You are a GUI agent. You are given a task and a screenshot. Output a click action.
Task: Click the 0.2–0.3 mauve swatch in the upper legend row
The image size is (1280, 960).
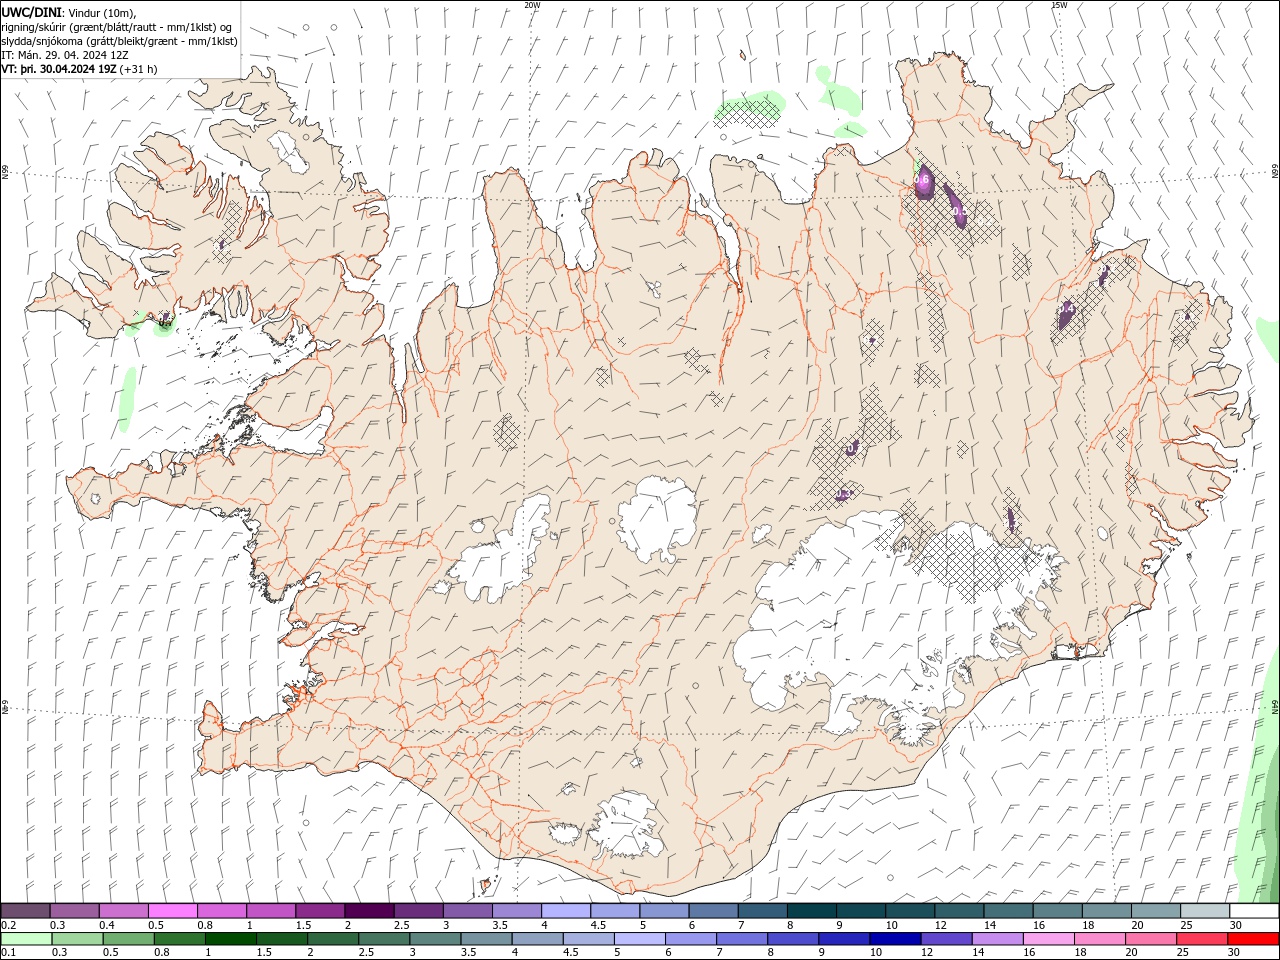[x=25, y=911]
